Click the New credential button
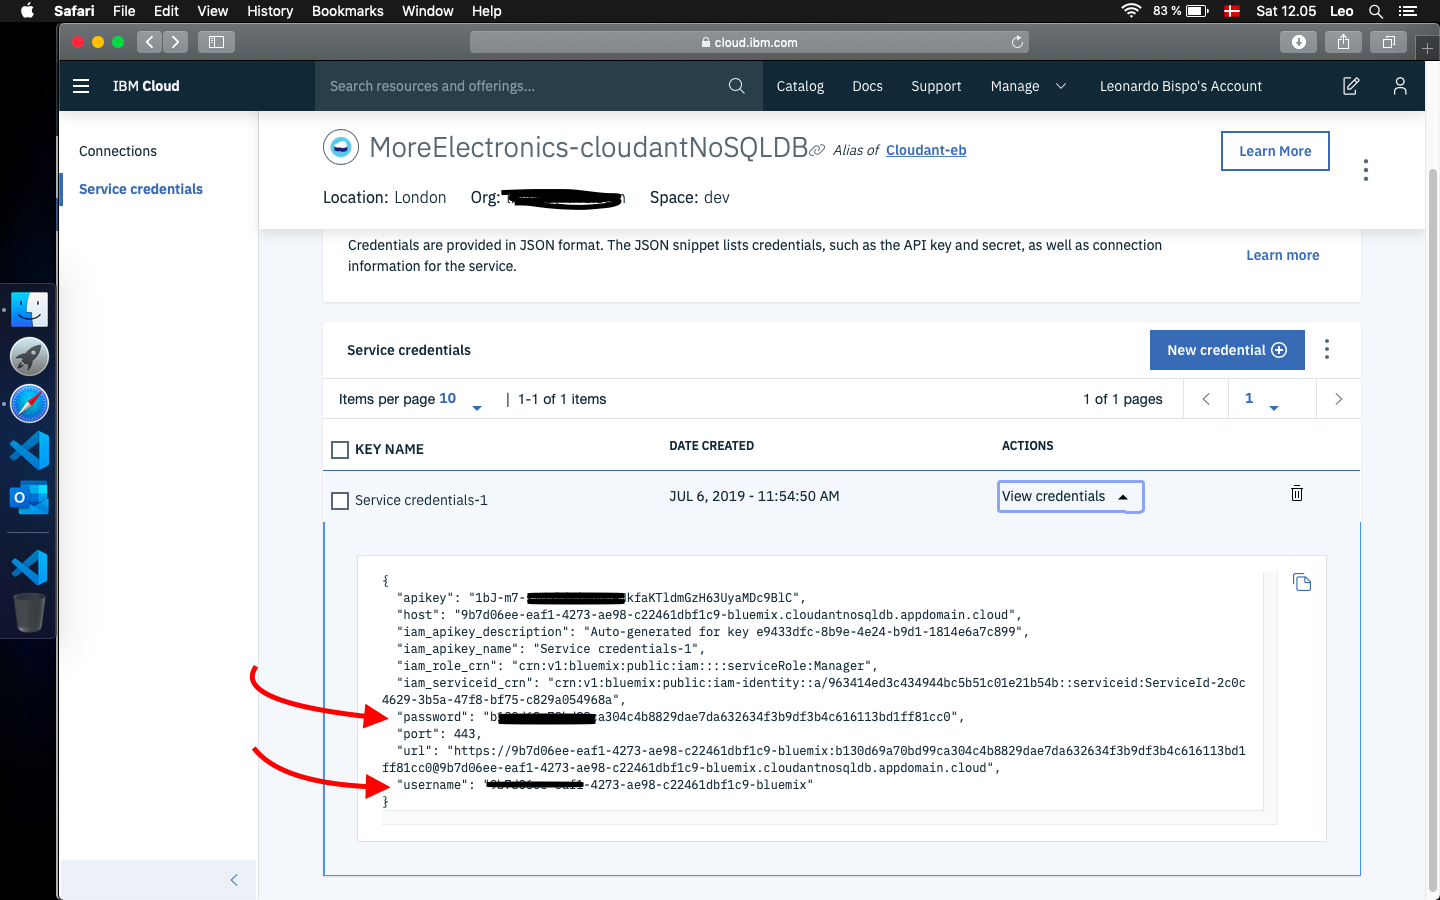1440x900 pixels. tap(1227, 350)
